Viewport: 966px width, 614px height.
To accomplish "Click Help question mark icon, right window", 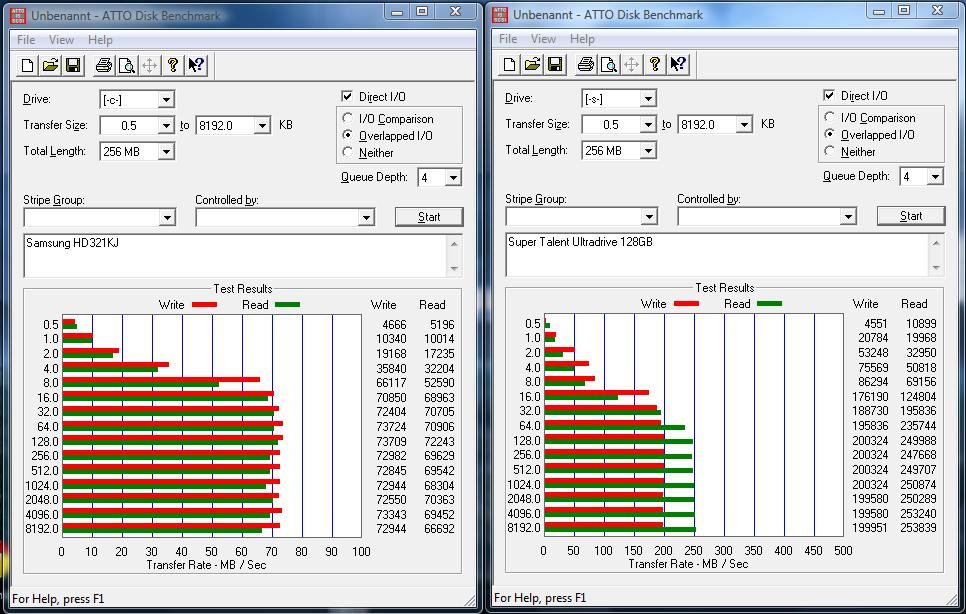I will click(654, 64).
